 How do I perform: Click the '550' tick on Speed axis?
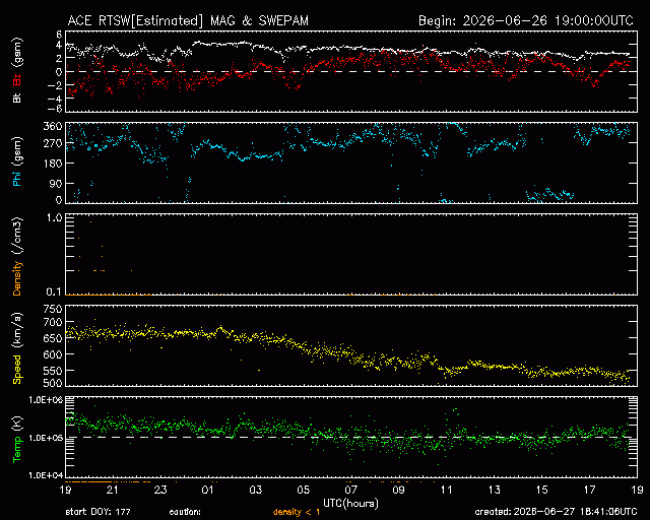pyautogui.click(x=53, y=370)
